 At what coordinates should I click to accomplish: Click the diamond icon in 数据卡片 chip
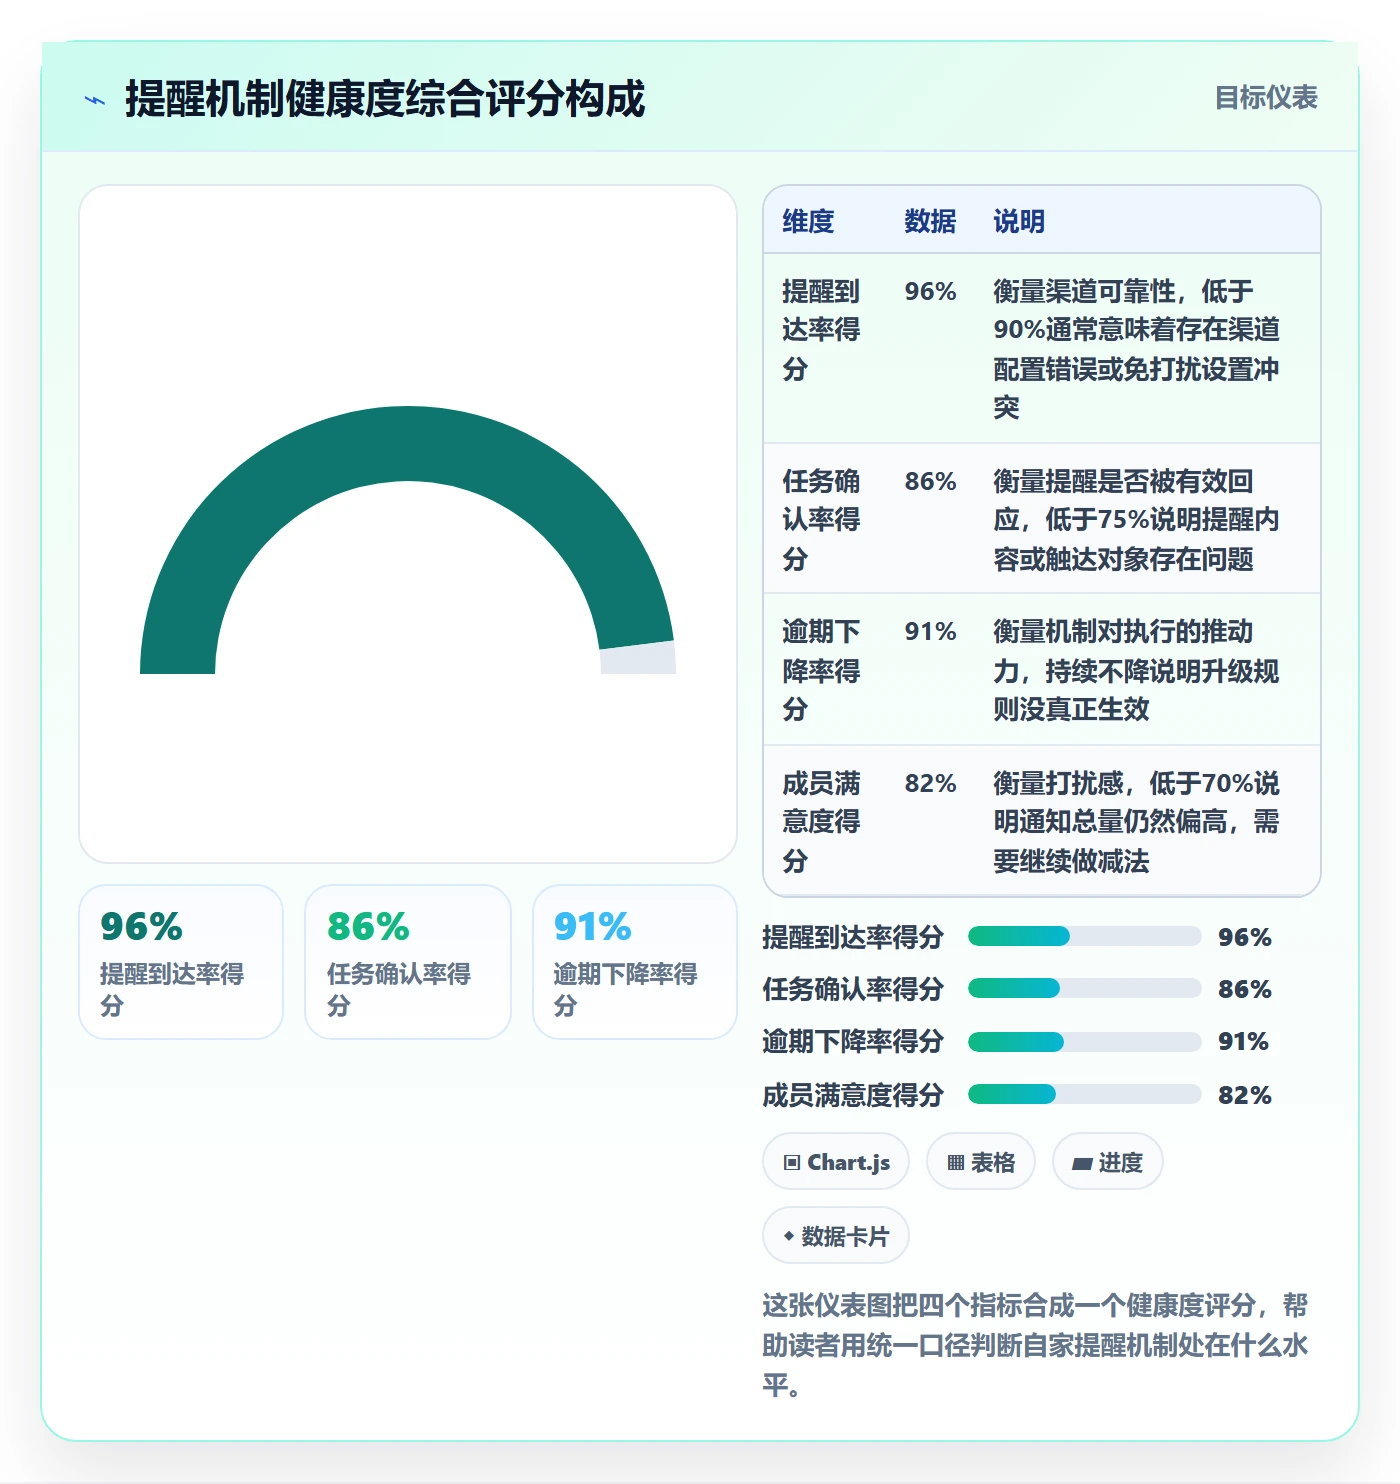pos(789,1237)
